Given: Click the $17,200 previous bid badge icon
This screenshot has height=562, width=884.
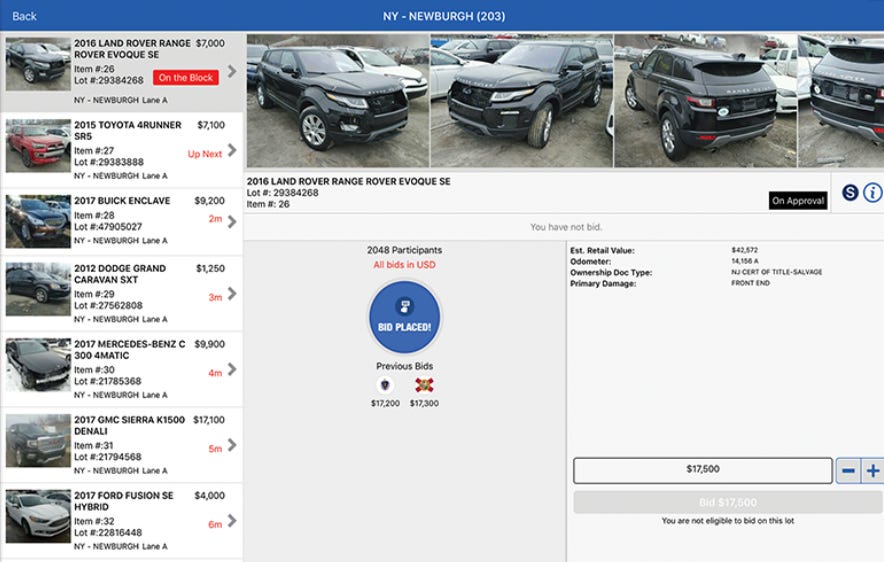Looking at the screenshot, I should 385,385.
